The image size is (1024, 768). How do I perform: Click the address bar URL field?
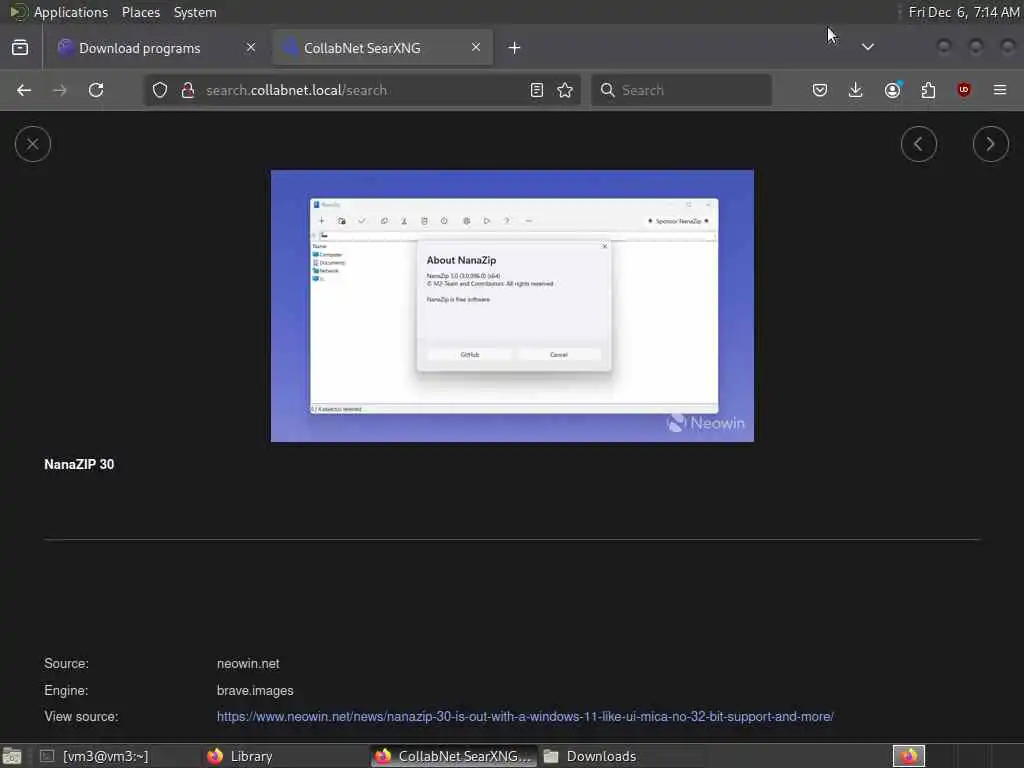coord(362,90)
